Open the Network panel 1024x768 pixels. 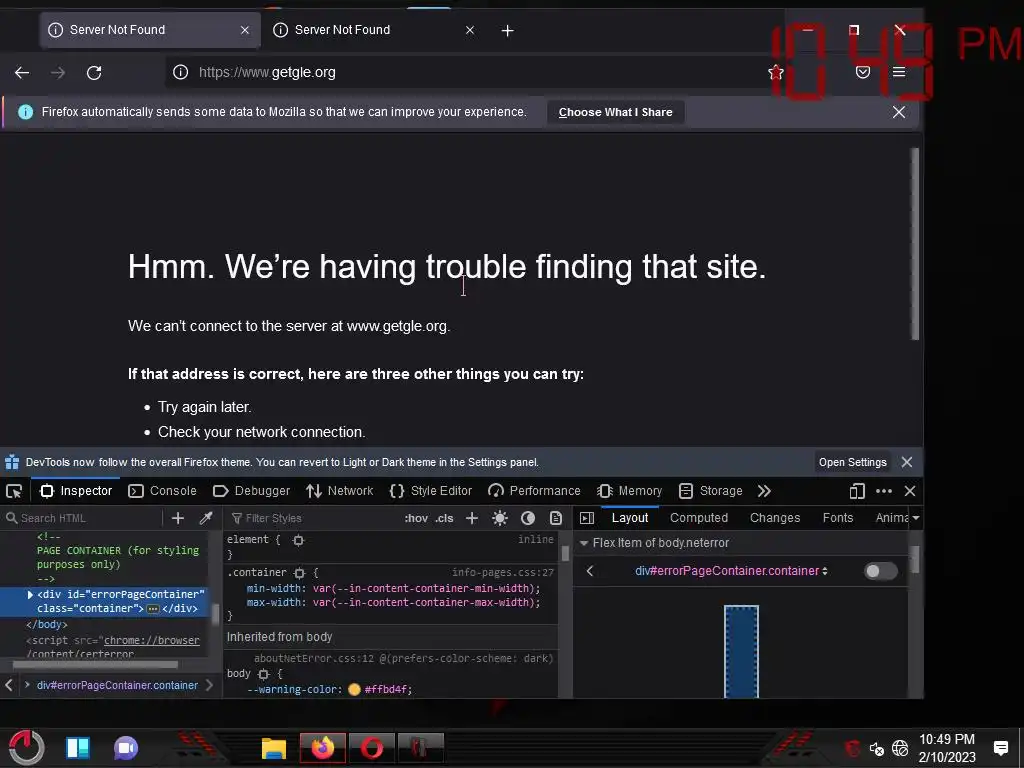click(340, 491)
